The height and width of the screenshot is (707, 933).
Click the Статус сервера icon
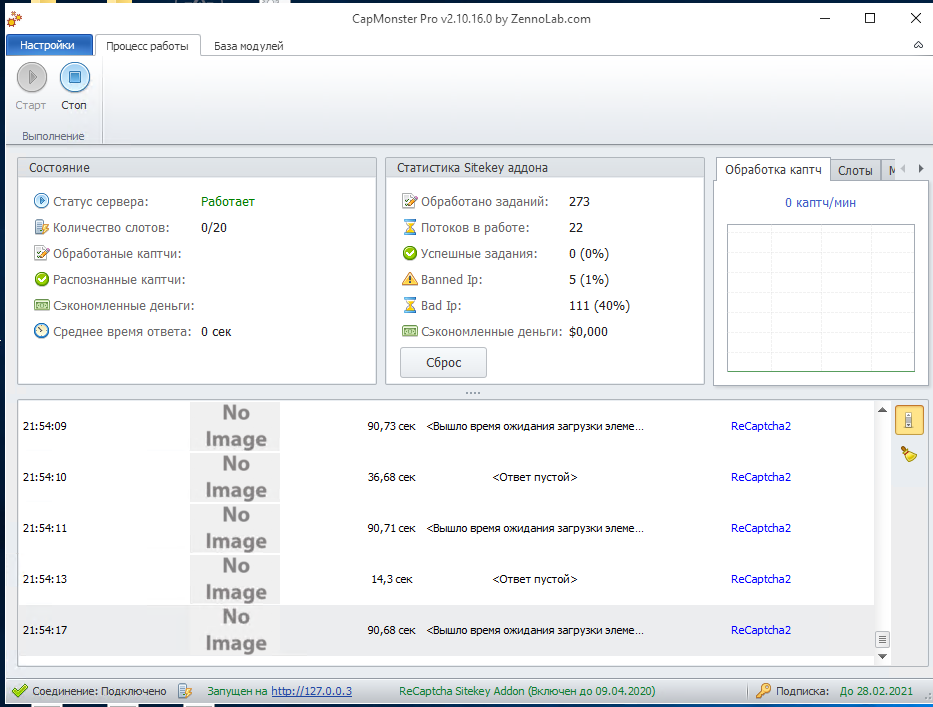pos(41,201)
